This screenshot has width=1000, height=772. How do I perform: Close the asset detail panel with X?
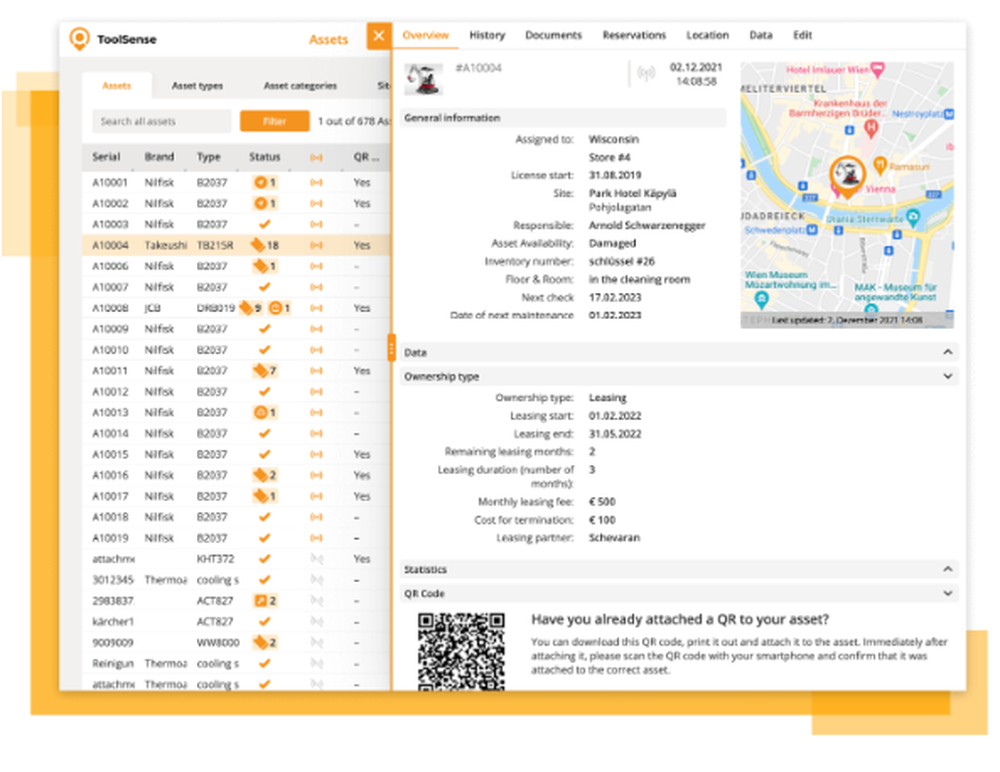379,36
